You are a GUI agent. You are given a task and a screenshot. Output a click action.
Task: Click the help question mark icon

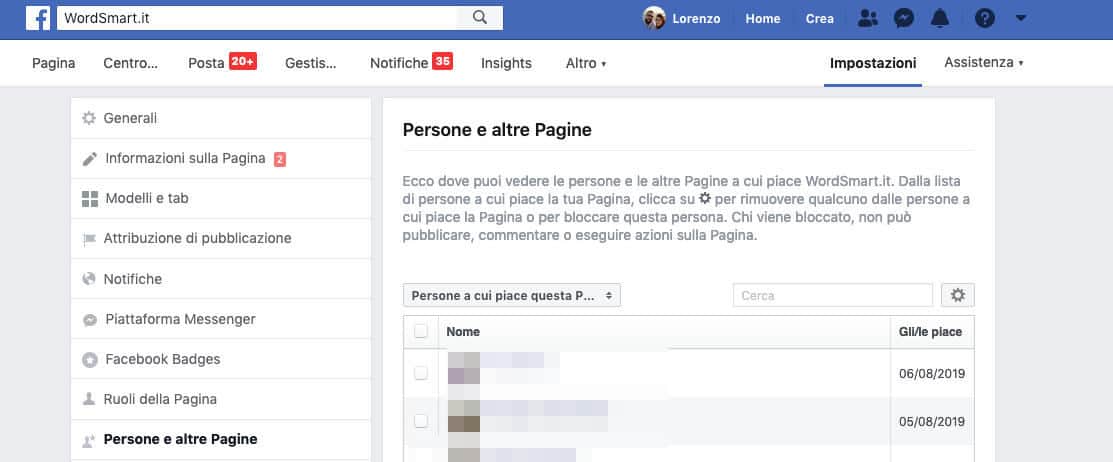click(x=984, y=18)
